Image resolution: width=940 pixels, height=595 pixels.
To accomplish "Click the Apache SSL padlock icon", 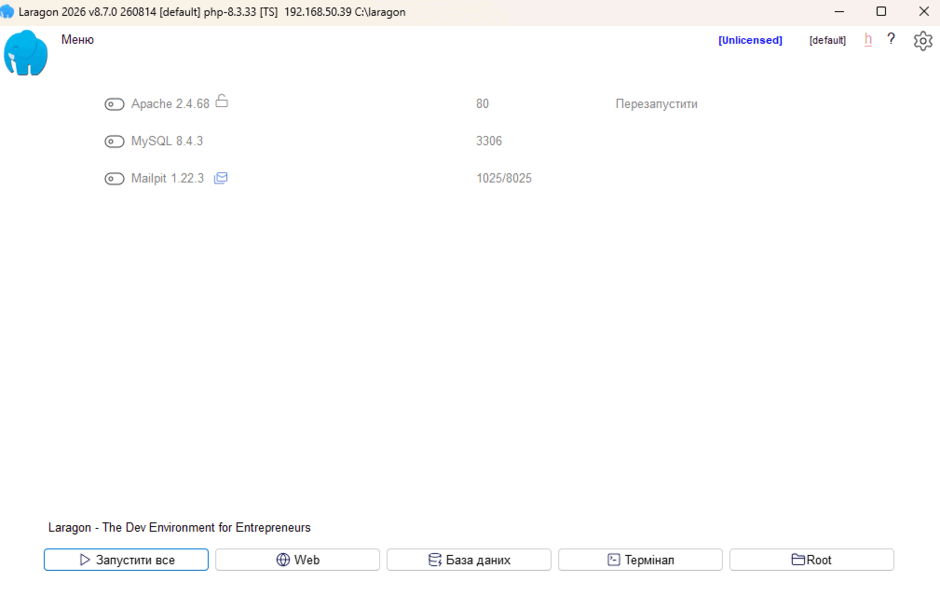I will [x=222, y=101].
